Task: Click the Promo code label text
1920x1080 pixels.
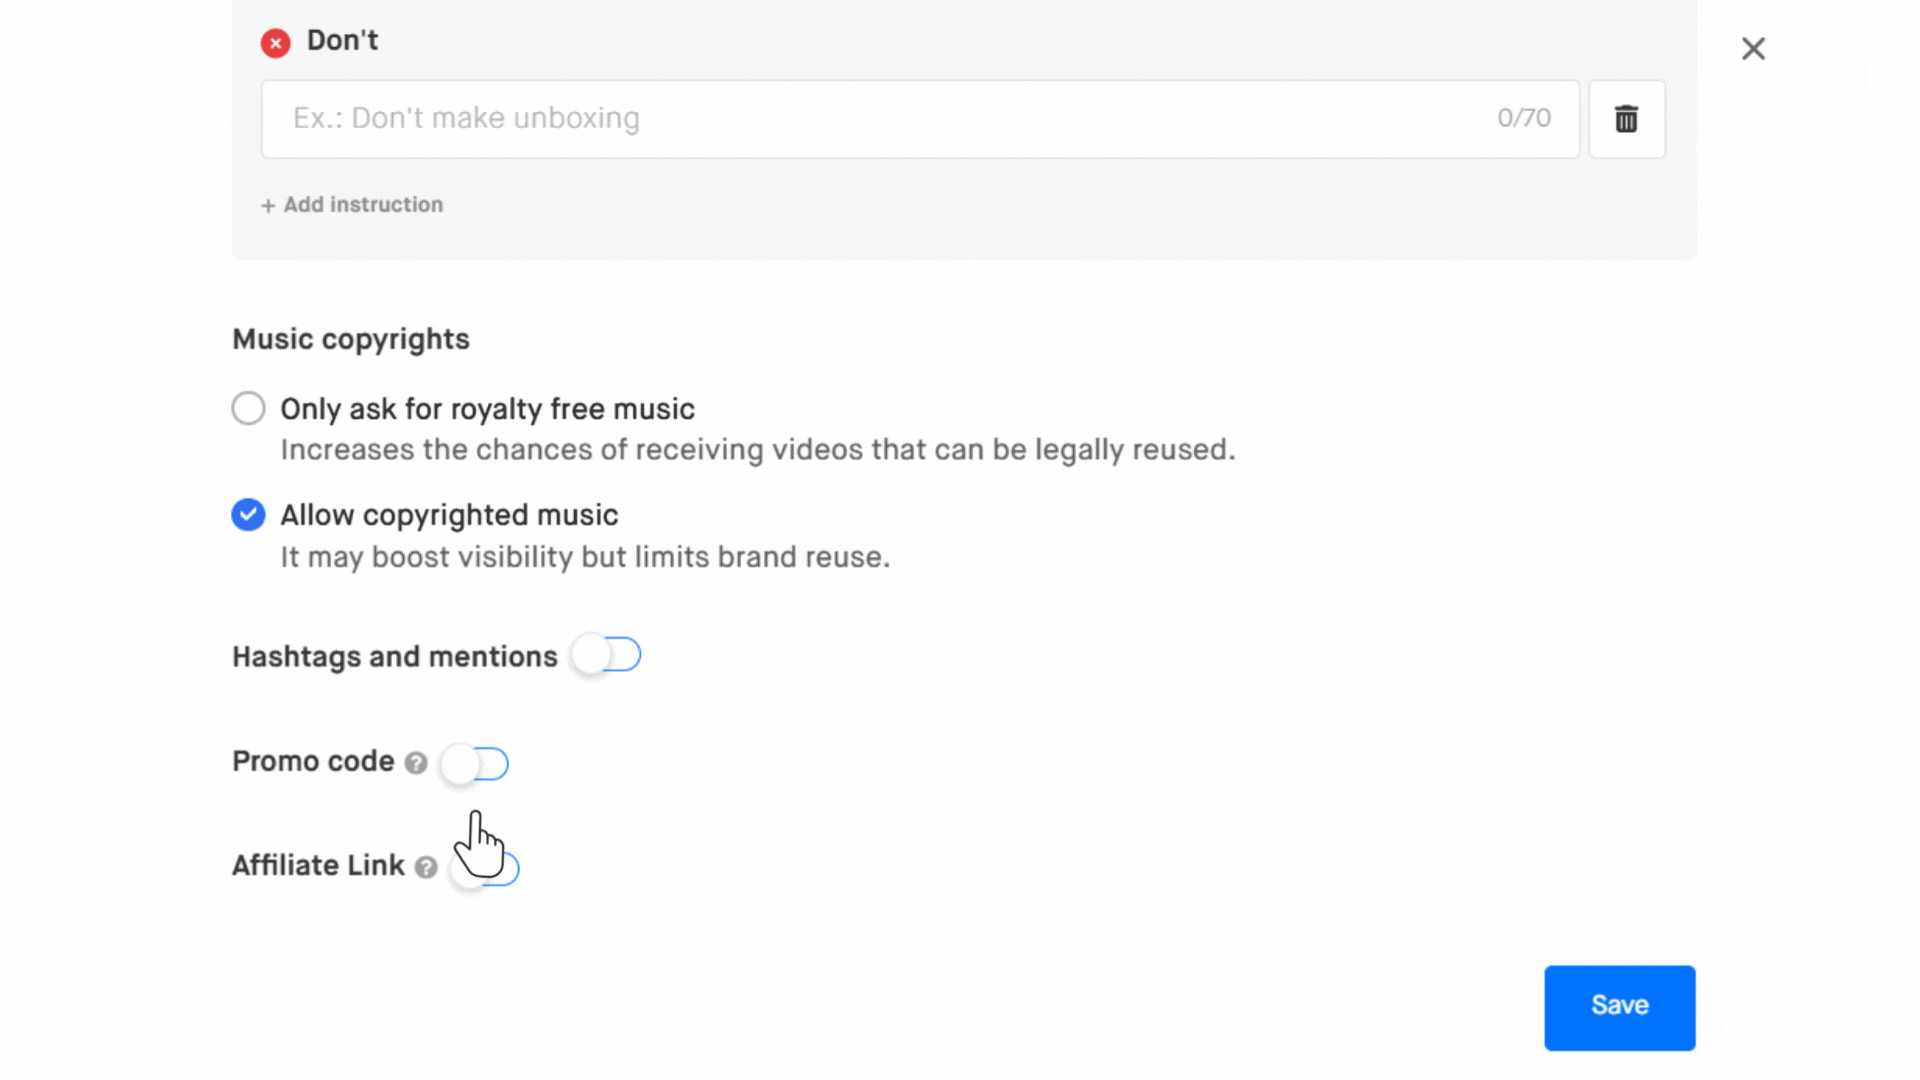Action: (313, 762)
